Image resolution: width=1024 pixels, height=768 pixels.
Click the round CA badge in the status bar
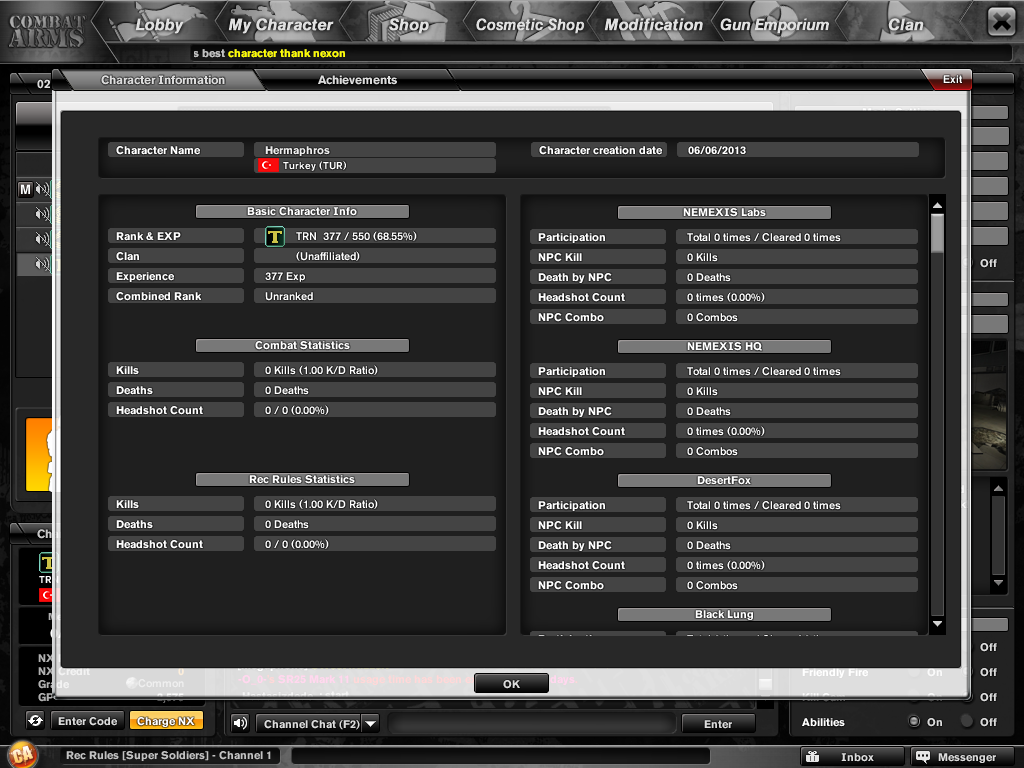click(x=22, y=755)
